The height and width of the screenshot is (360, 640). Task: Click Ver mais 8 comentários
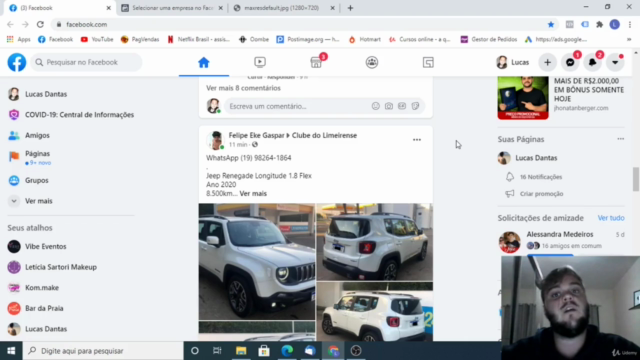[x=243, y=88]
